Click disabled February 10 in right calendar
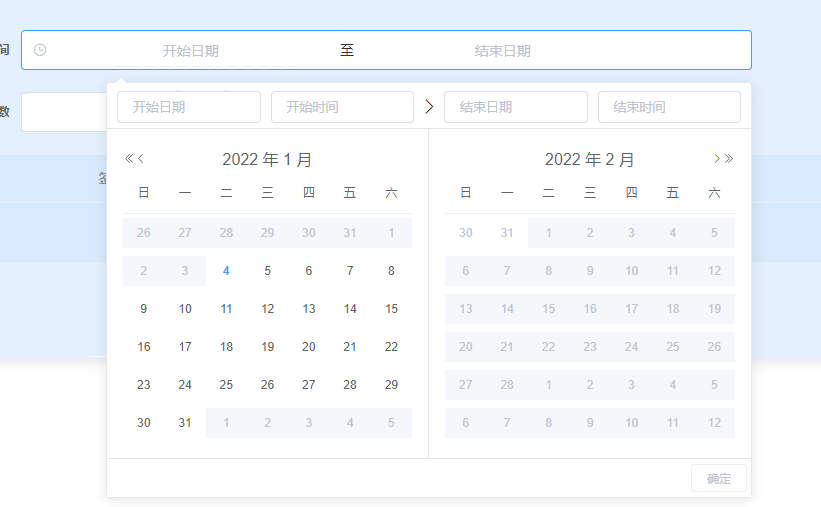This screenshot has height=507, width=821. (x=631, y=271)
